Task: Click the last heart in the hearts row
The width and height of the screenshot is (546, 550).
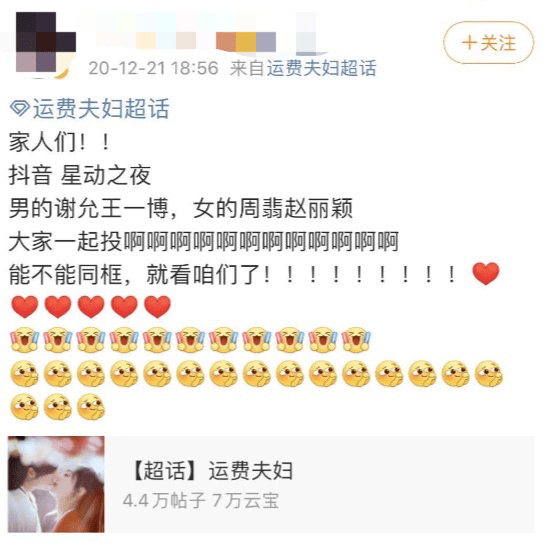Action: tap(157, 307)
